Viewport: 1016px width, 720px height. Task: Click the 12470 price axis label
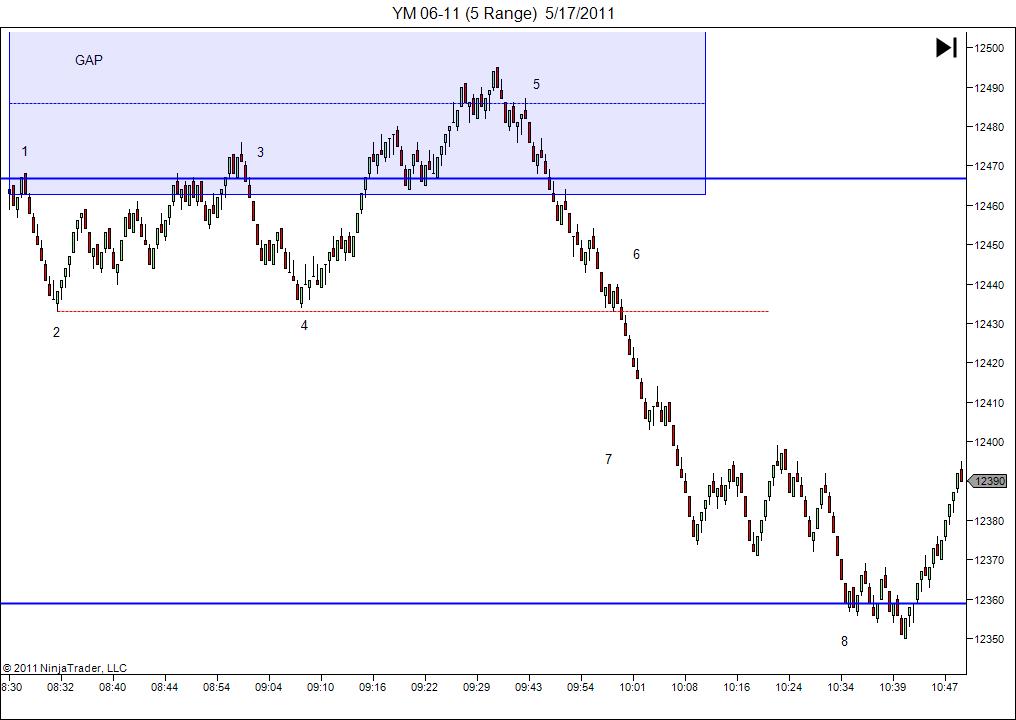pyautogui.click(x=989, y=167)
